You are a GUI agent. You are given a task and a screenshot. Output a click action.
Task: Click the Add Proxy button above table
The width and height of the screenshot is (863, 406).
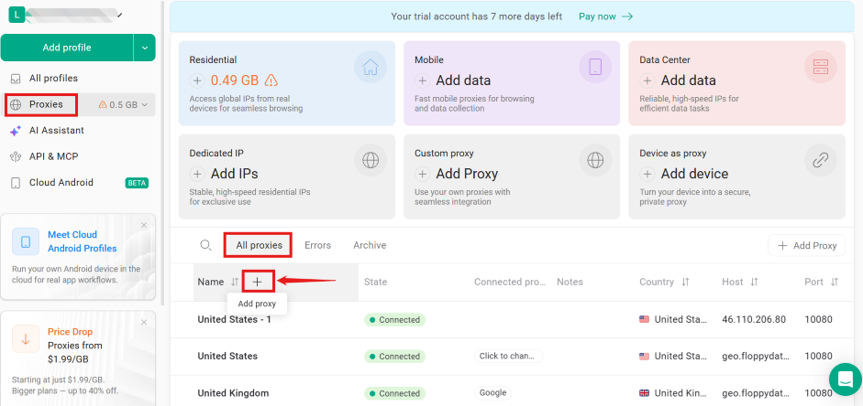806,245
